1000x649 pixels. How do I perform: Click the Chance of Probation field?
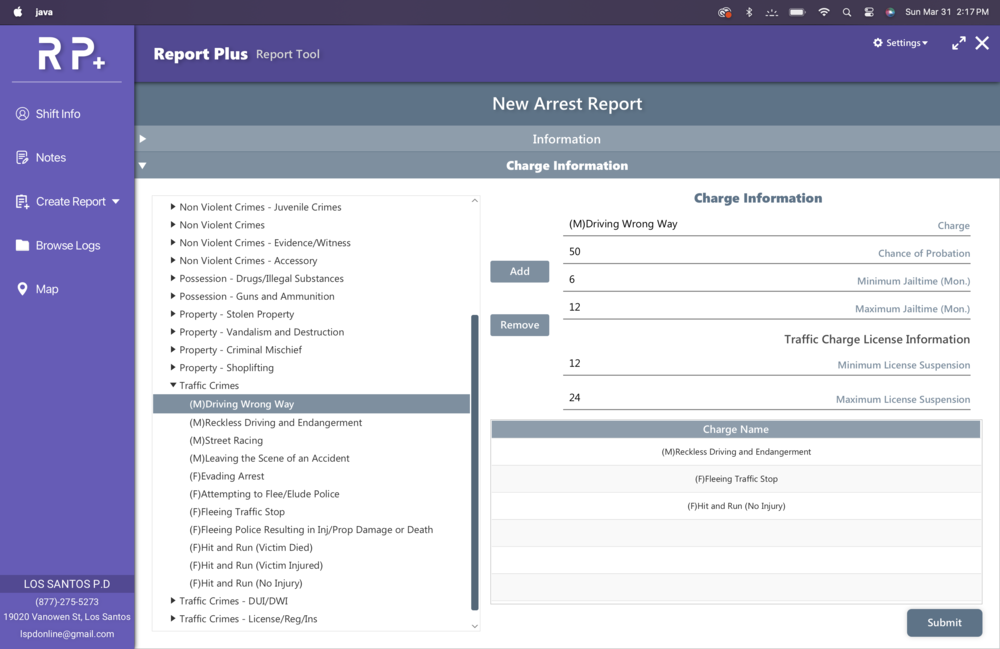point(700,252)
